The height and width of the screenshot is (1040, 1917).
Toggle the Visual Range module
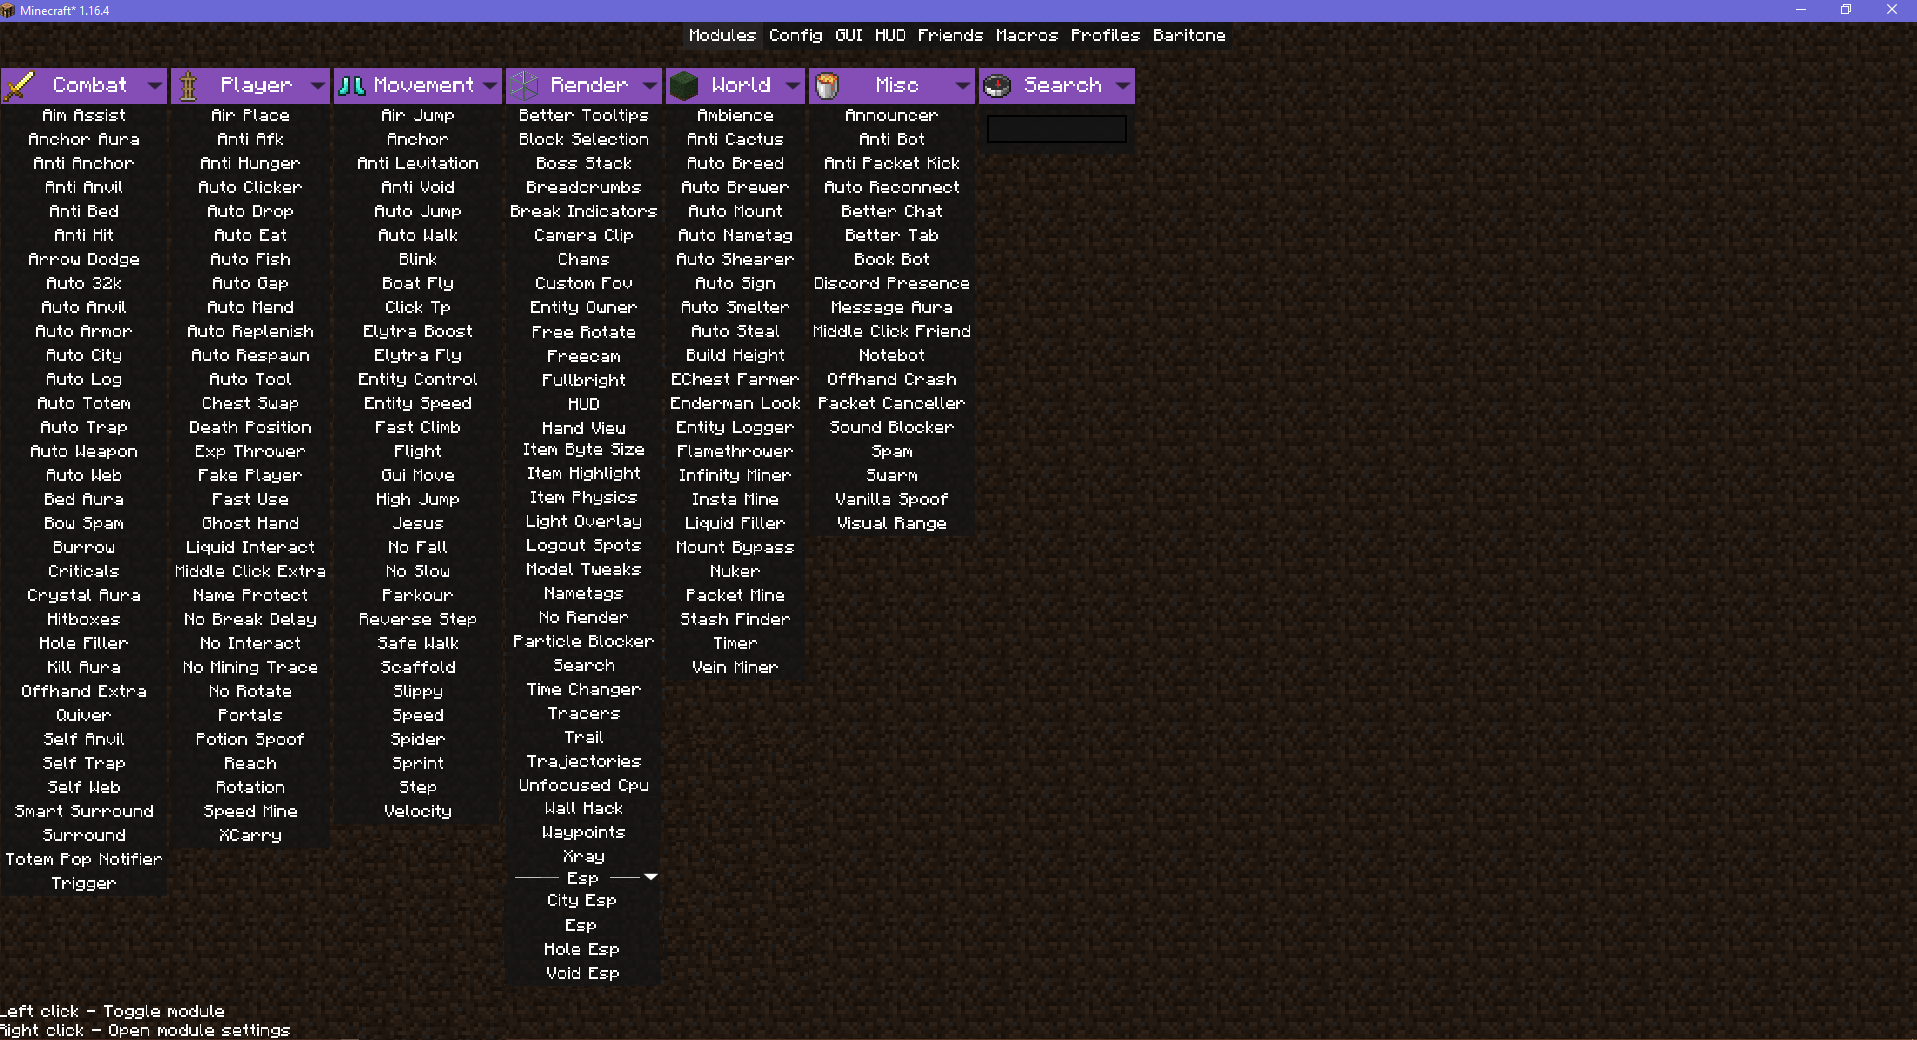pos(892,523)
